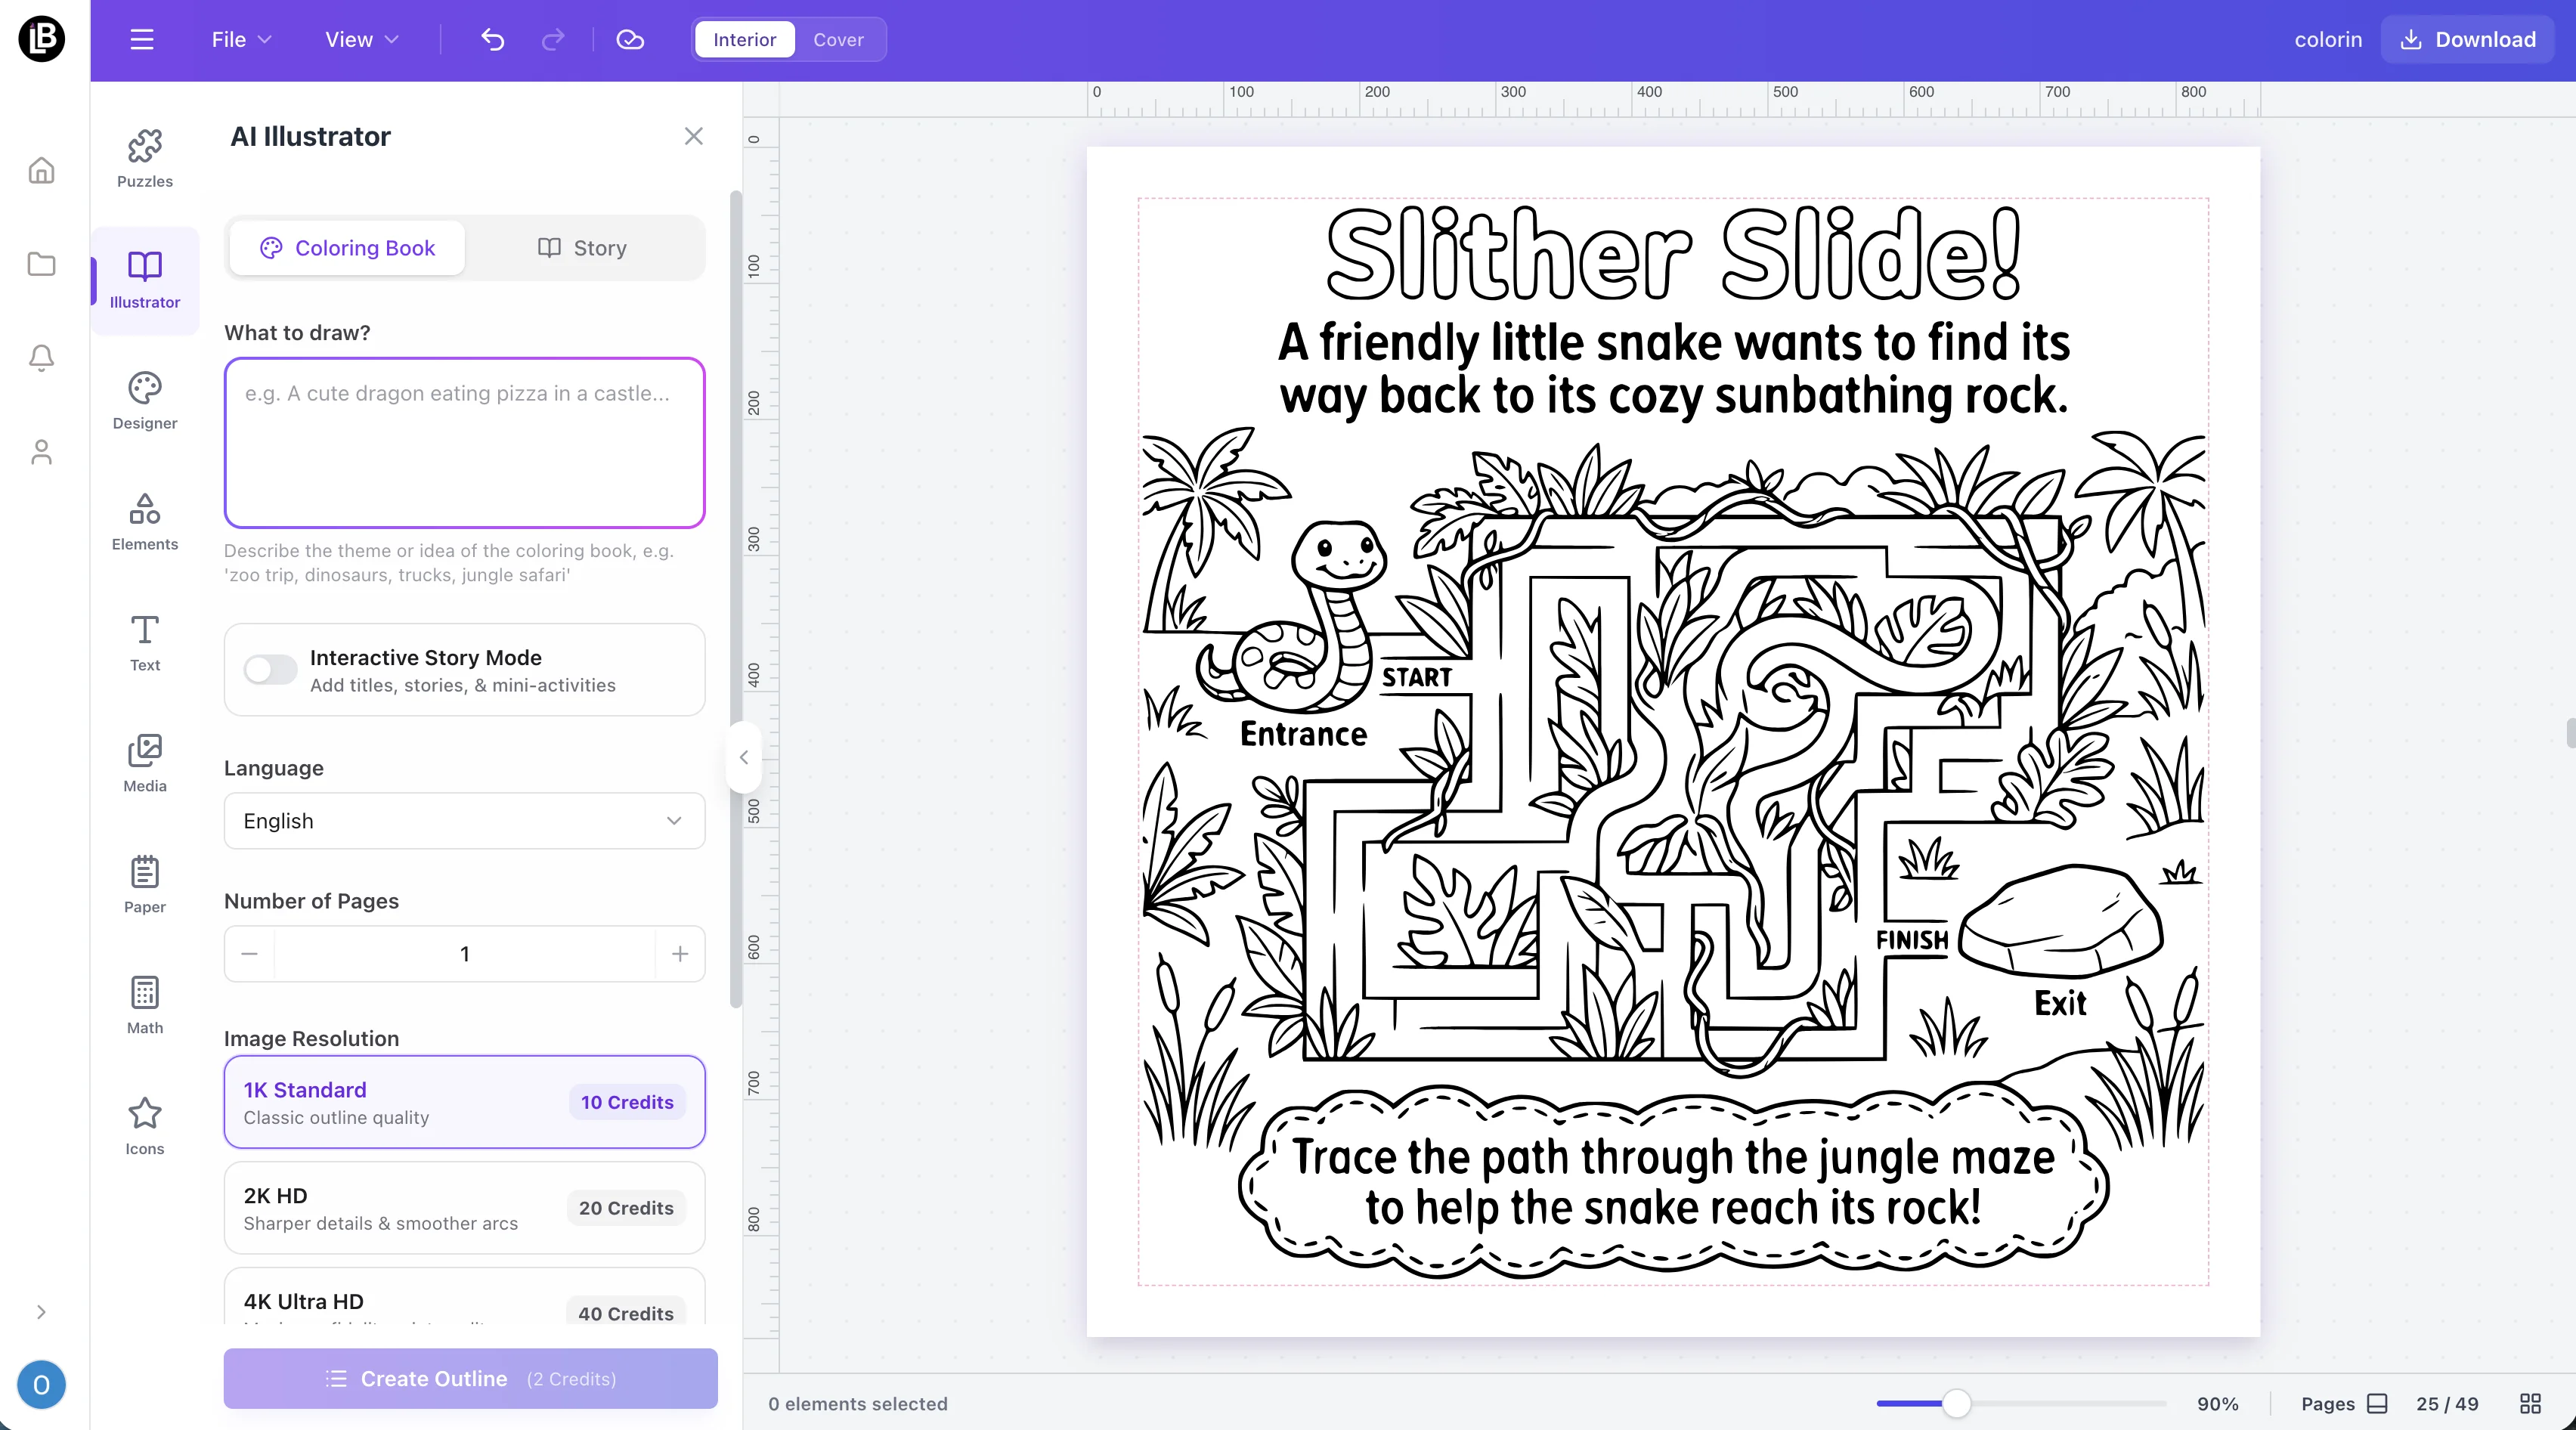
Task: Open the hamburger menu
Action: tap(142, 39)
